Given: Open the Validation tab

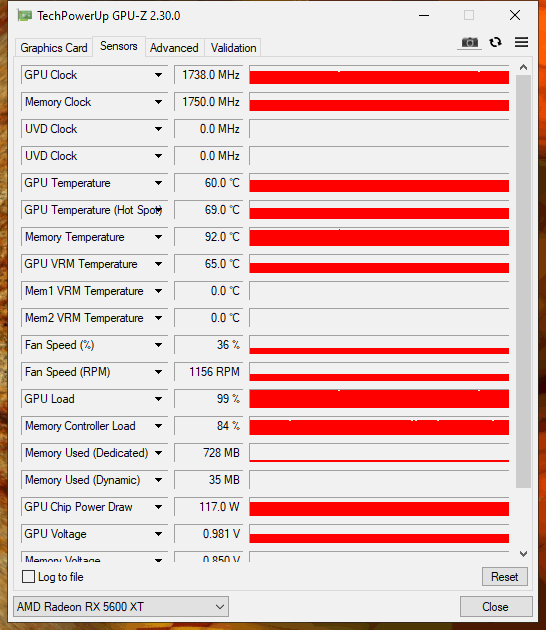Looking at the screenshot, I should tap(233, 48).
